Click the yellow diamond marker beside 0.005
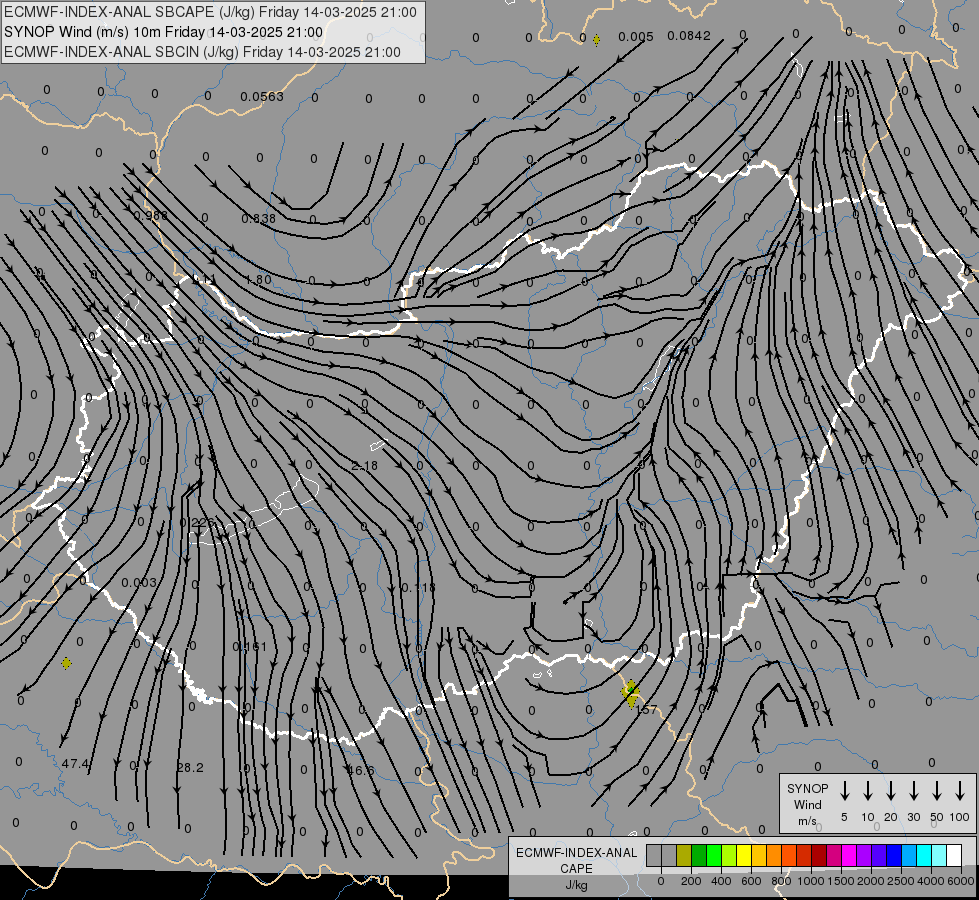 point(596,40)
